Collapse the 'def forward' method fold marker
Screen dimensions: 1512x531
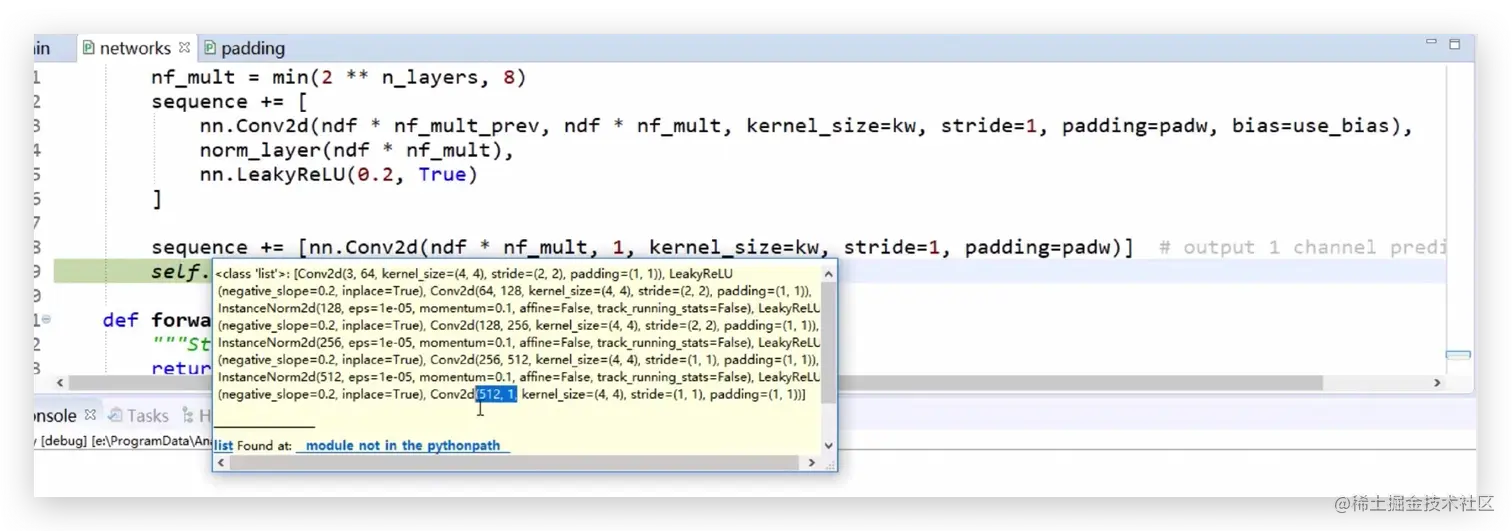[x=46, y=320]
